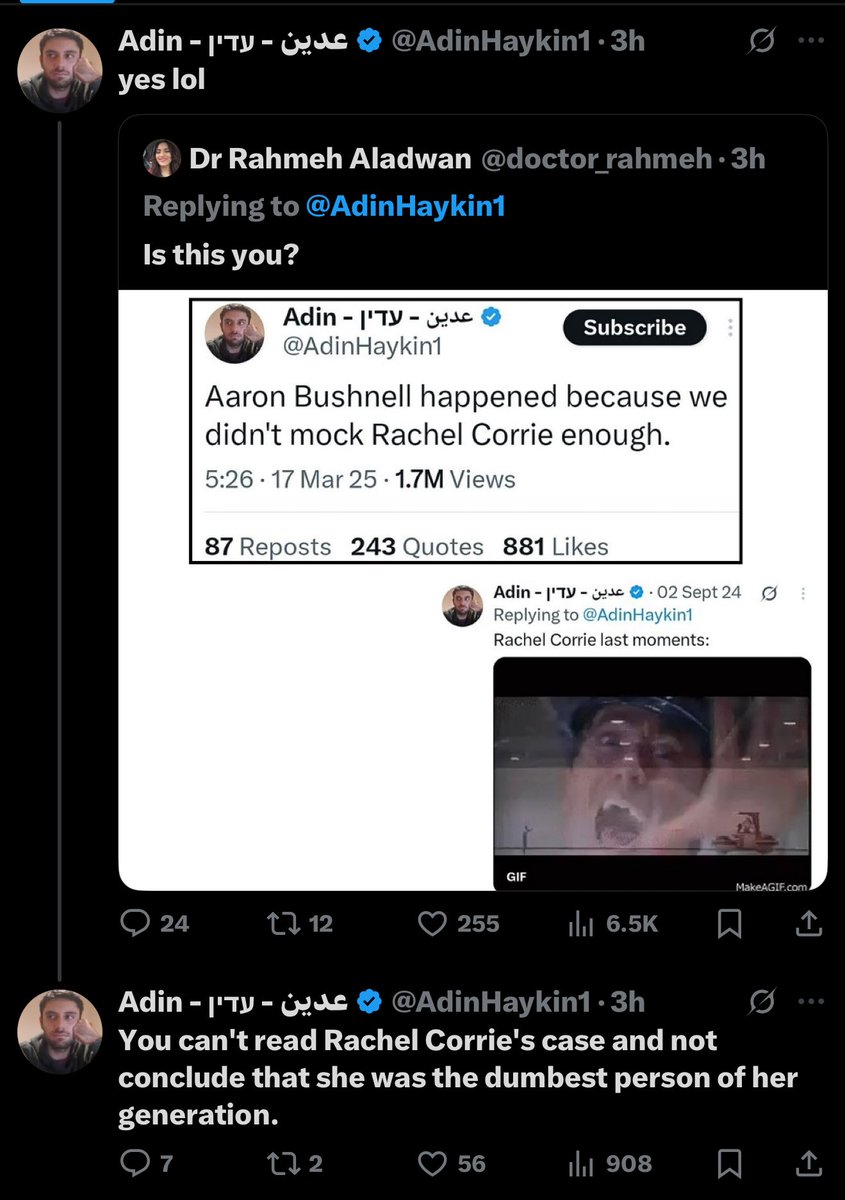The height and width of the screenshot is (1200, 845).
Task: Open more options on the bottom tweet
Action: tap(811, 1001)
